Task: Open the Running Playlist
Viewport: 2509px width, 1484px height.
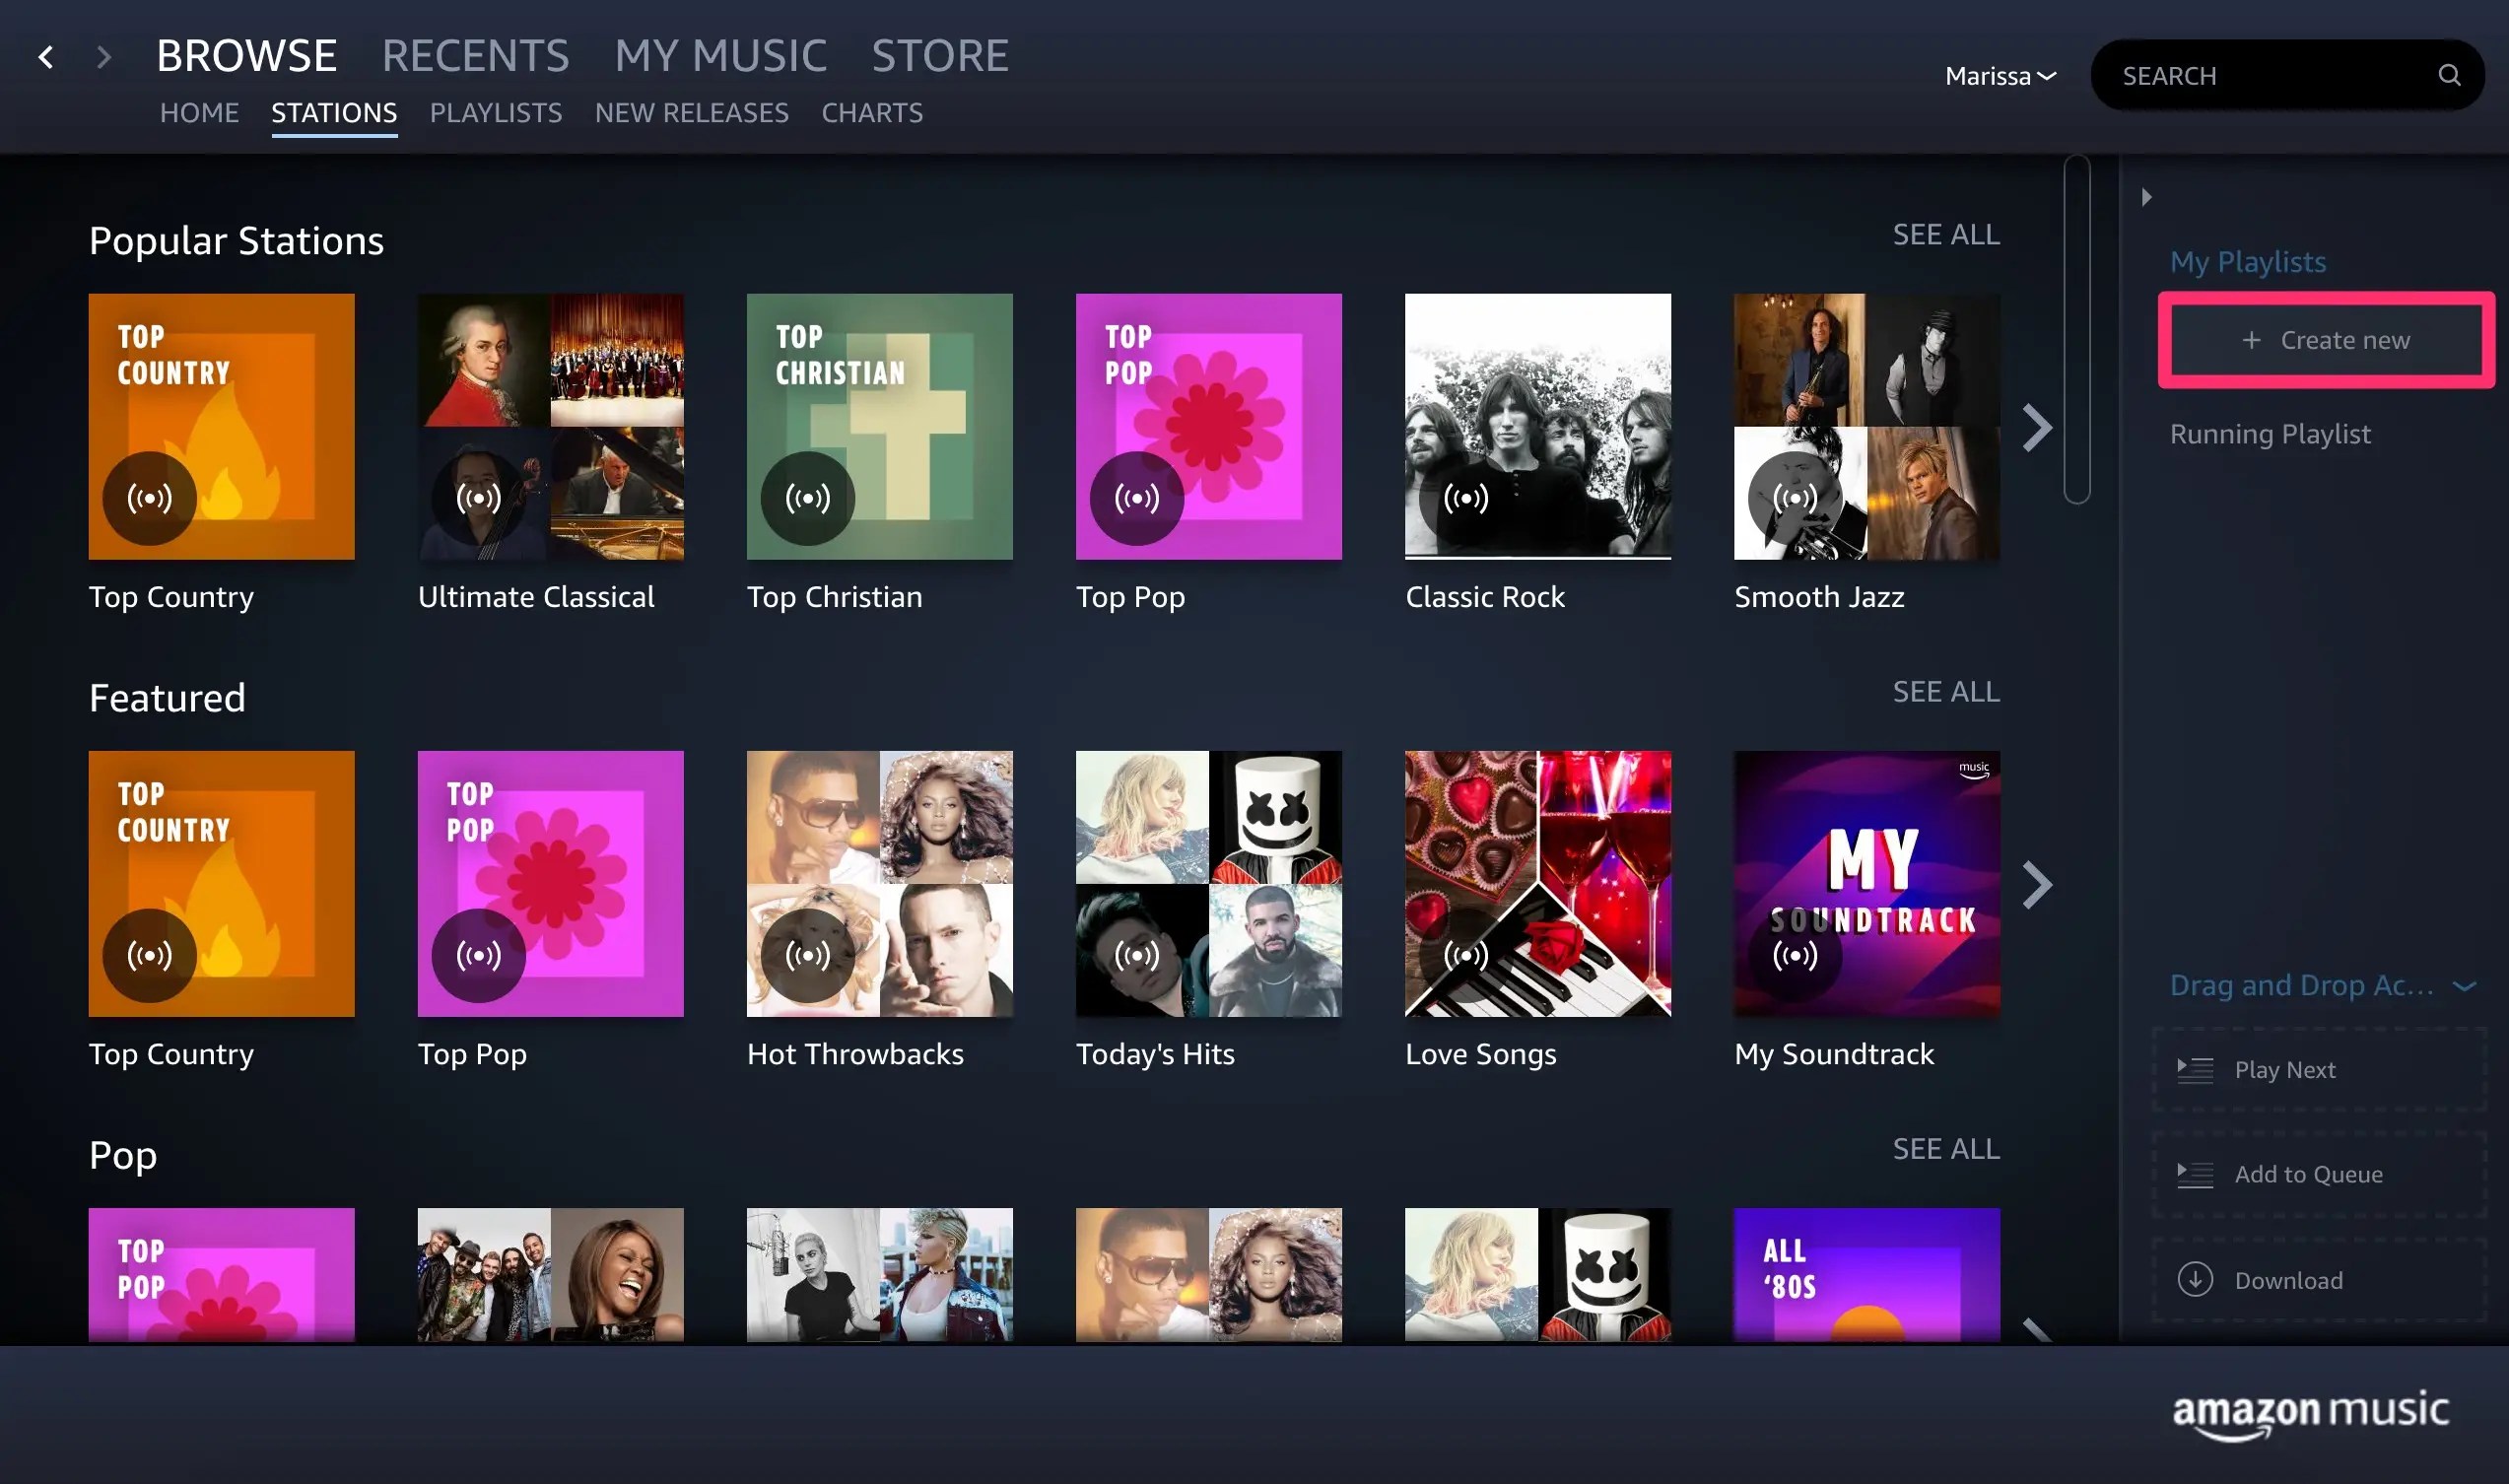Action: coord(2269,434)
